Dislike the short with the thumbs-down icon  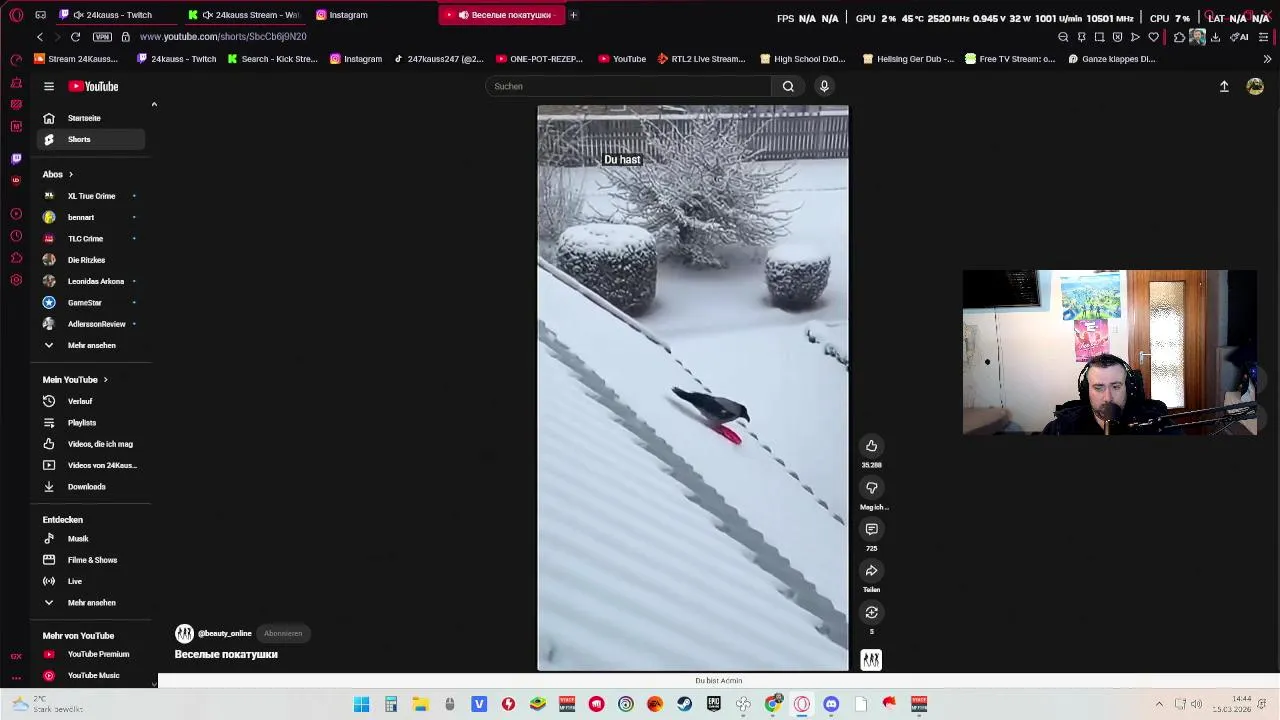[x=871, y=488]
